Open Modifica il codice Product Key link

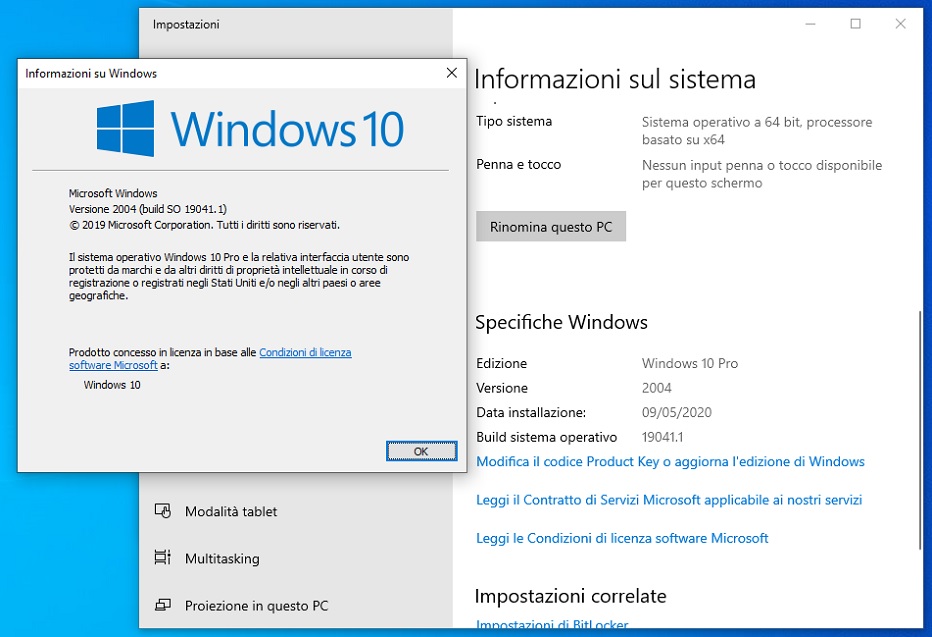(x=670, y=462)
